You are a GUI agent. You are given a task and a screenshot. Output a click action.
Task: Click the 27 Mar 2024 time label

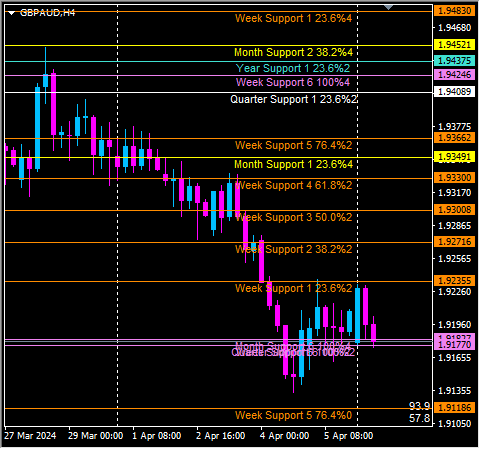[x=30, y=436]
